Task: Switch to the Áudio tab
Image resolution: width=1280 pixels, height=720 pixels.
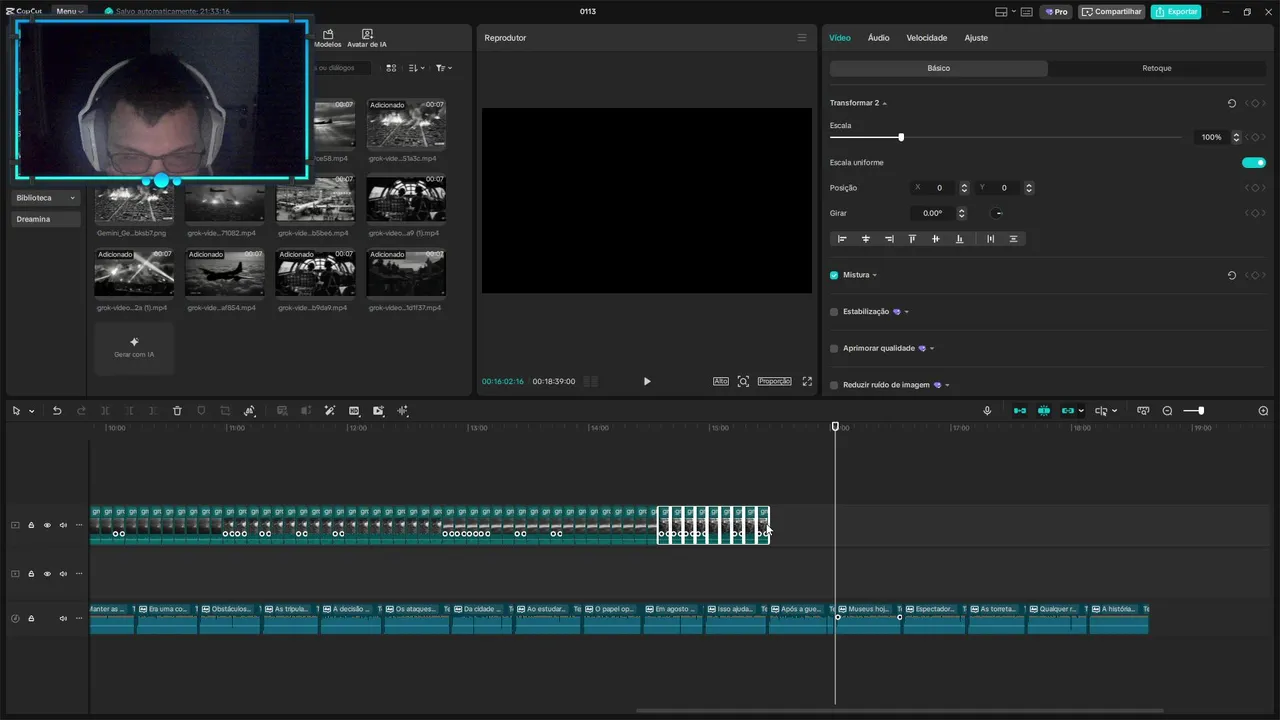Action: click(878, 38)
